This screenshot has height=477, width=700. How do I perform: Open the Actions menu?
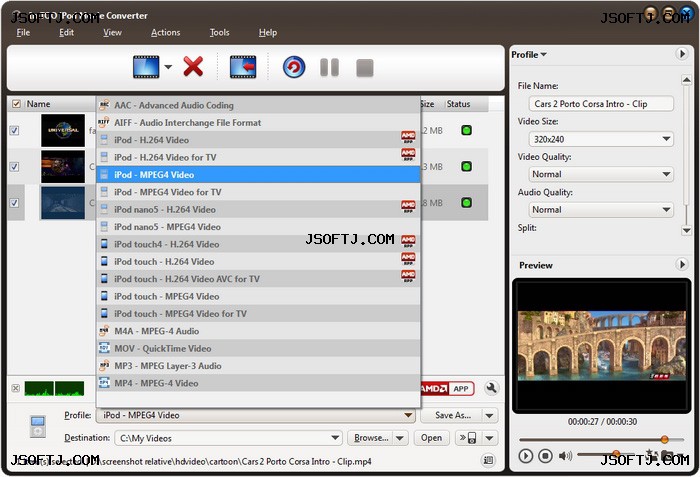tap(166, 32)
